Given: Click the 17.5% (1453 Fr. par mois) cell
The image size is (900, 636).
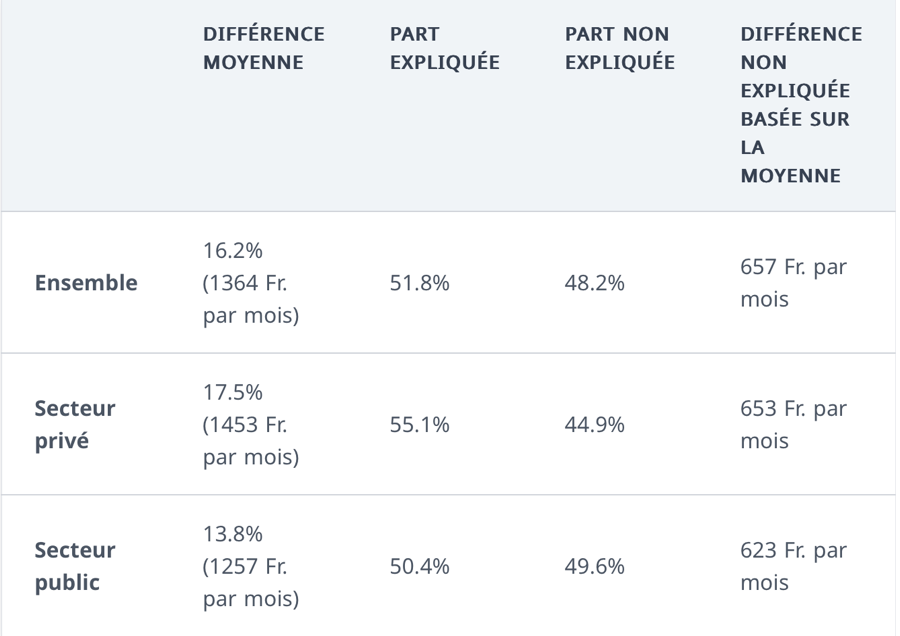Looking at the screenshot, I should click(251, 425).
